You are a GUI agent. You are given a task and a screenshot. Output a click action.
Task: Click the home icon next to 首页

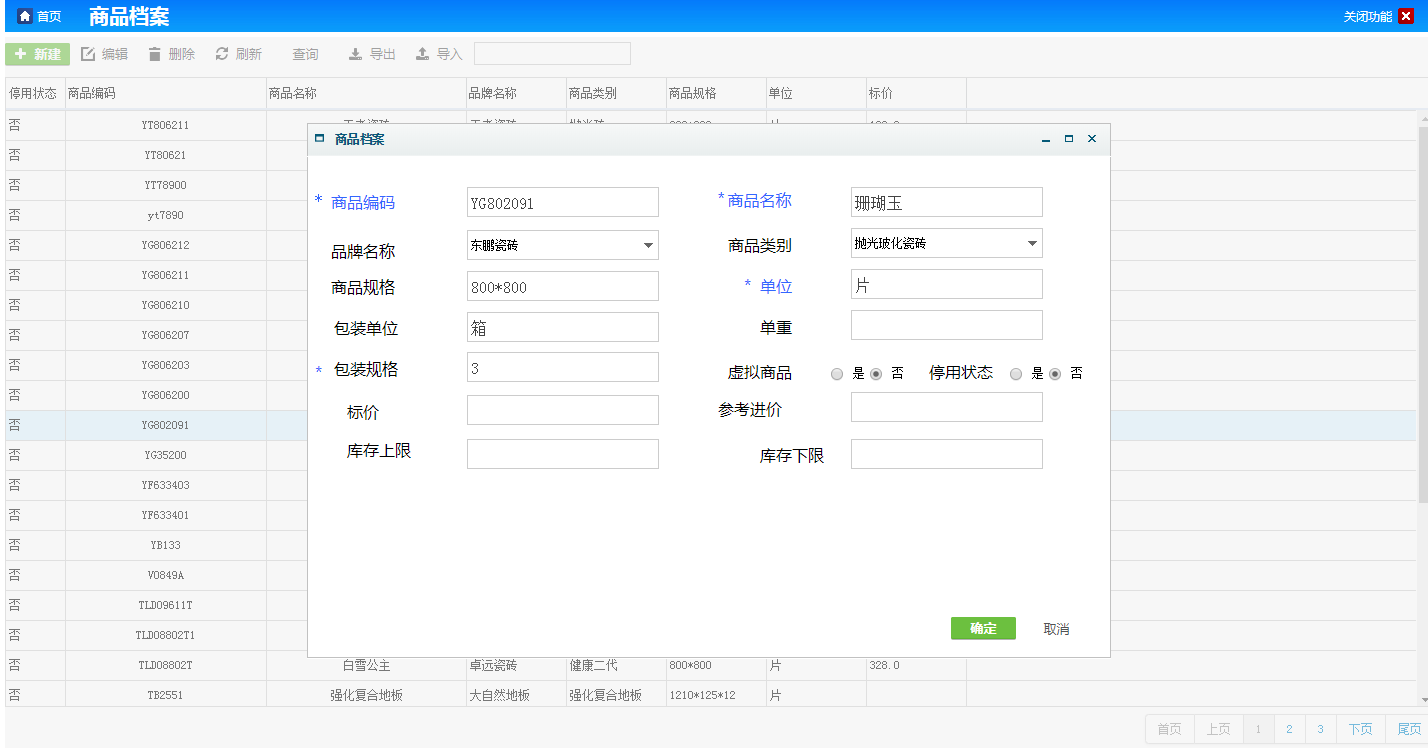coord(25,16)
